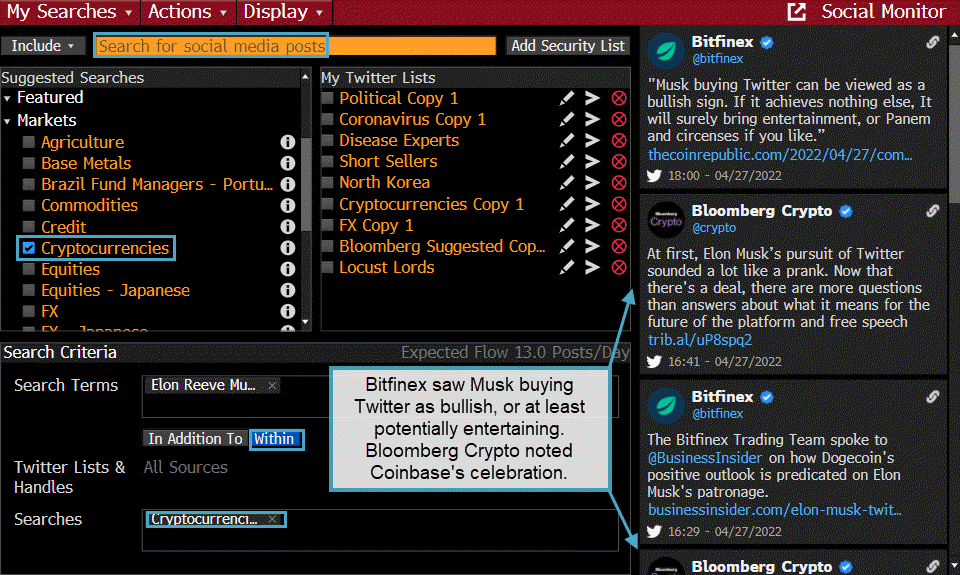The height and width of the screenshot is (575, 960).
Task: Open the Locust Lords list arrow
Action: 592,267
